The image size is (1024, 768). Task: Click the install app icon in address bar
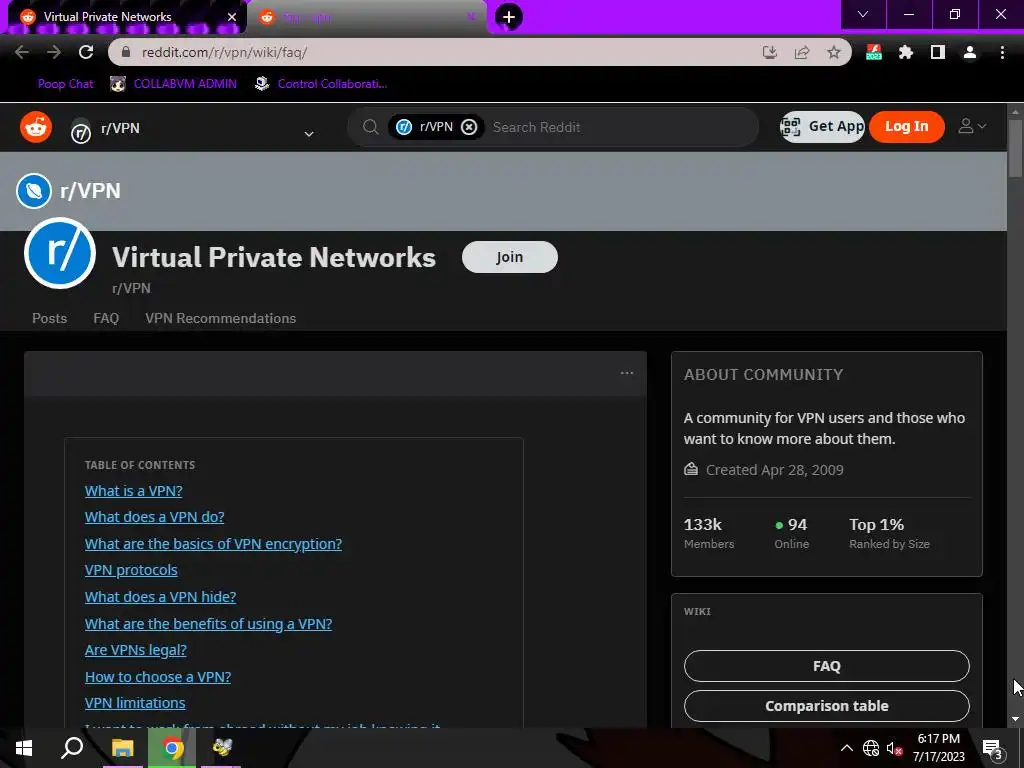pyautogui.click(x=769, y=52)
